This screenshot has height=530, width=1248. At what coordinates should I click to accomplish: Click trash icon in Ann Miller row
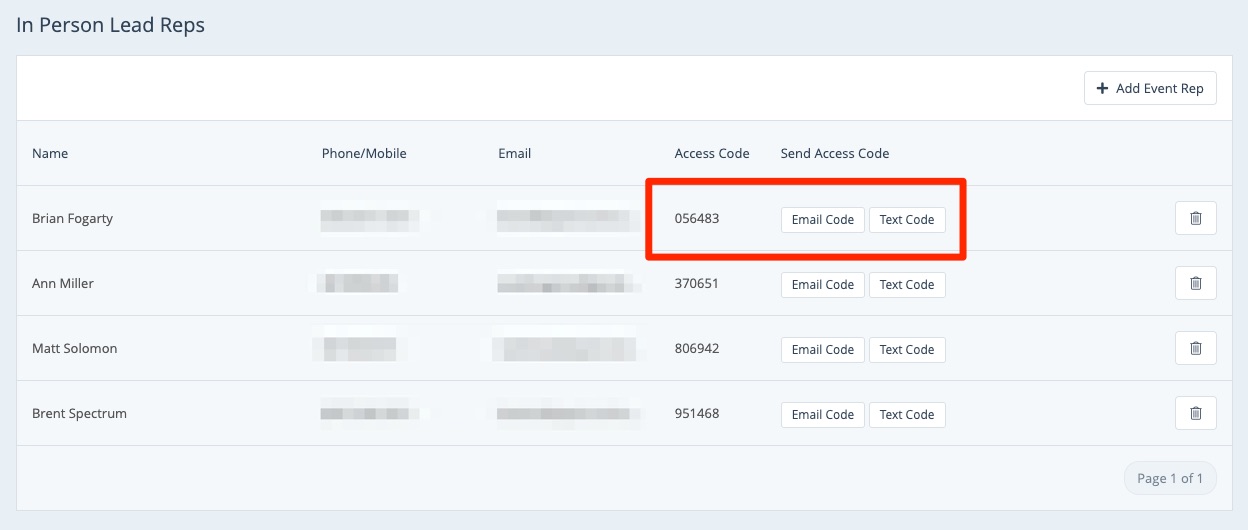(1195, 283)
